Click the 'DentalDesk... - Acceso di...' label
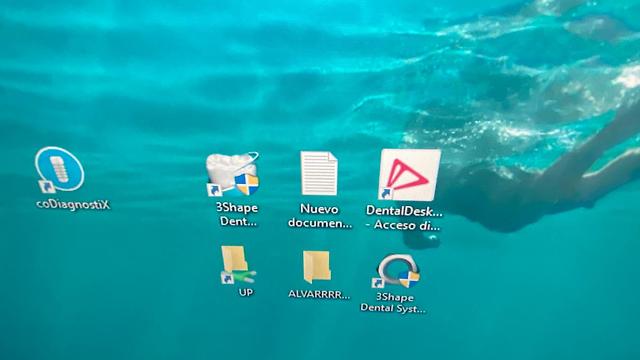The height and width of the screenshot is (360, 640). (404, 218)
